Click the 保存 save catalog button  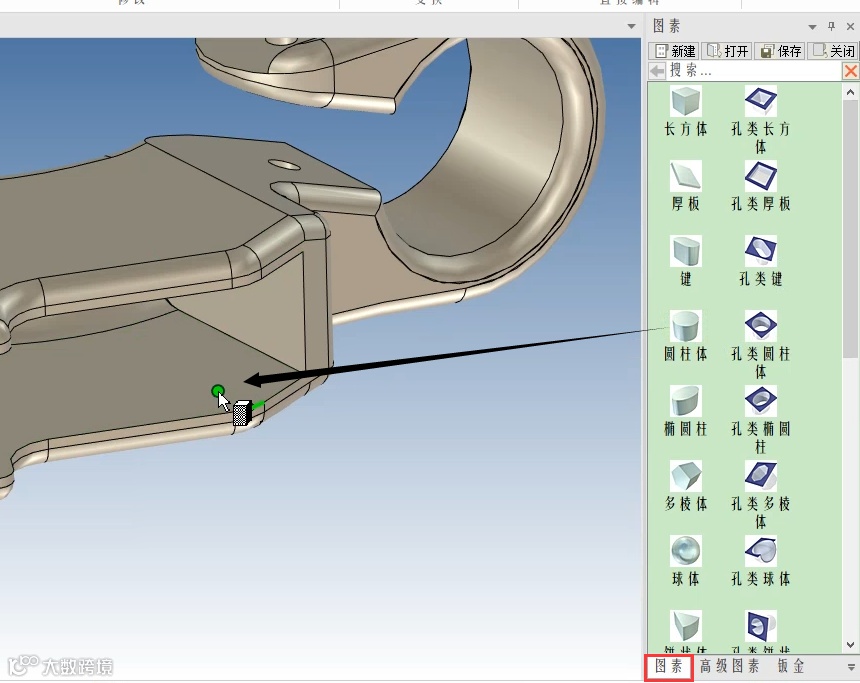click(x=780, y=51)
